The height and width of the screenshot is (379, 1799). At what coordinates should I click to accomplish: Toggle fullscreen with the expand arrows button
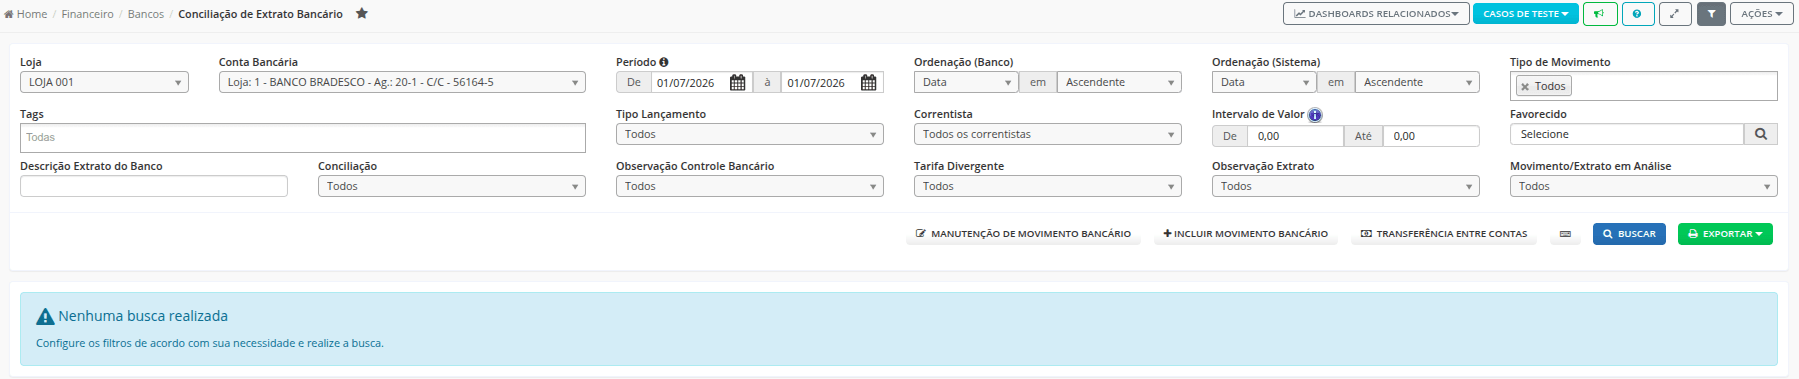[x=1675, y=14]
